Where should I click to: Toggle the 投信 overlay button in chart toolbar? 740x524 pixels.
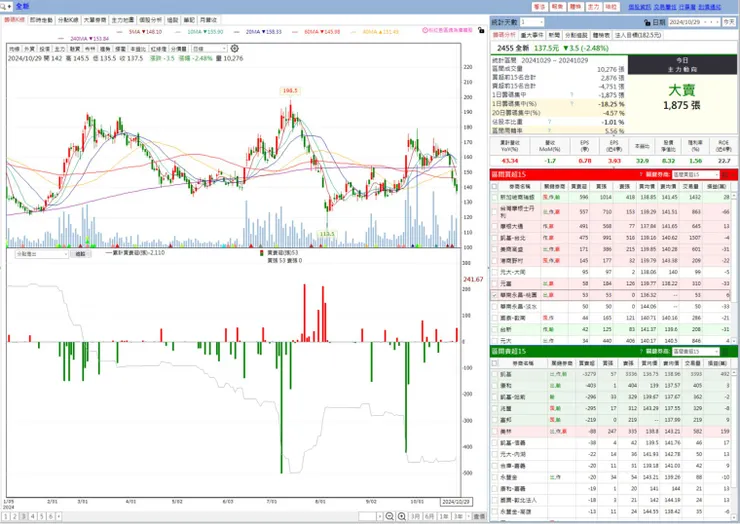coord(44,49)
